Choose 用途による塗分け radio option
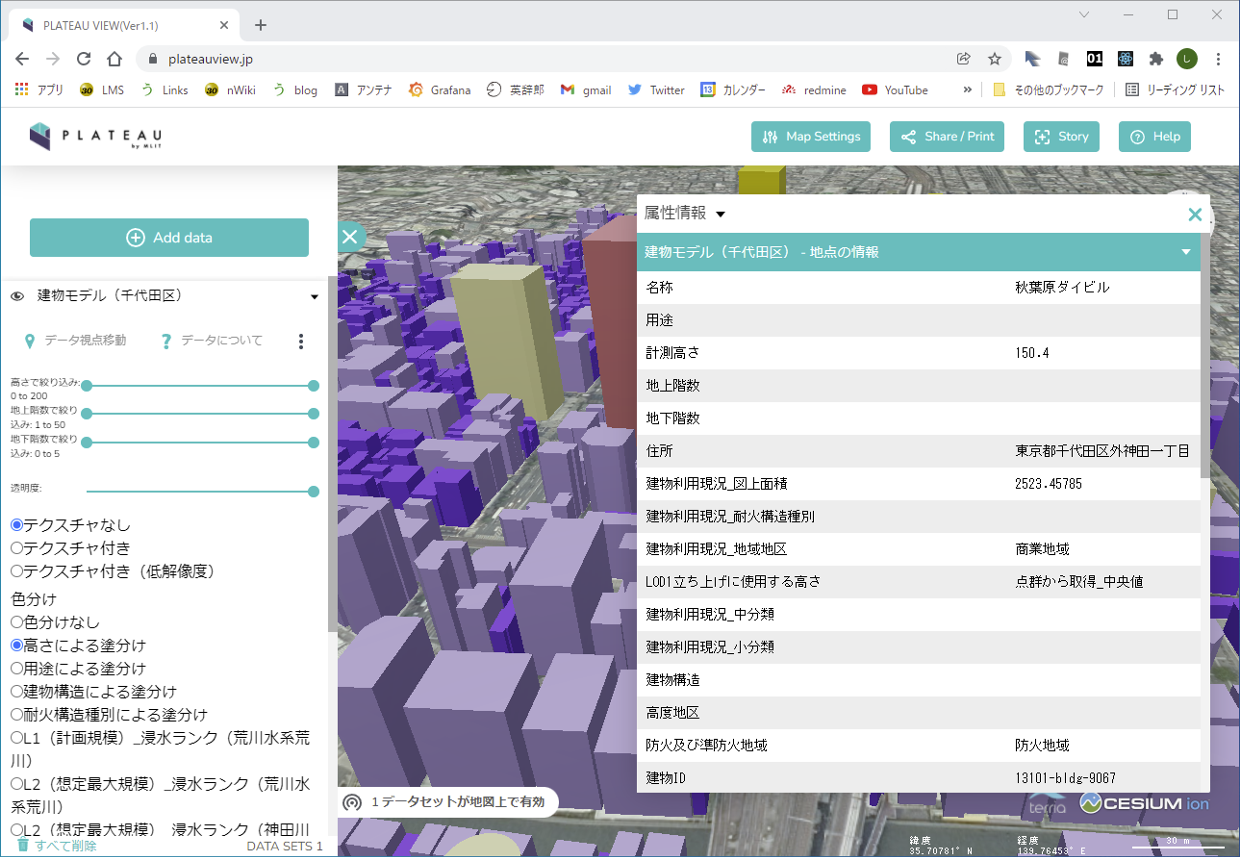This screenshot has height=857, width=1240. tap(17, 668)
